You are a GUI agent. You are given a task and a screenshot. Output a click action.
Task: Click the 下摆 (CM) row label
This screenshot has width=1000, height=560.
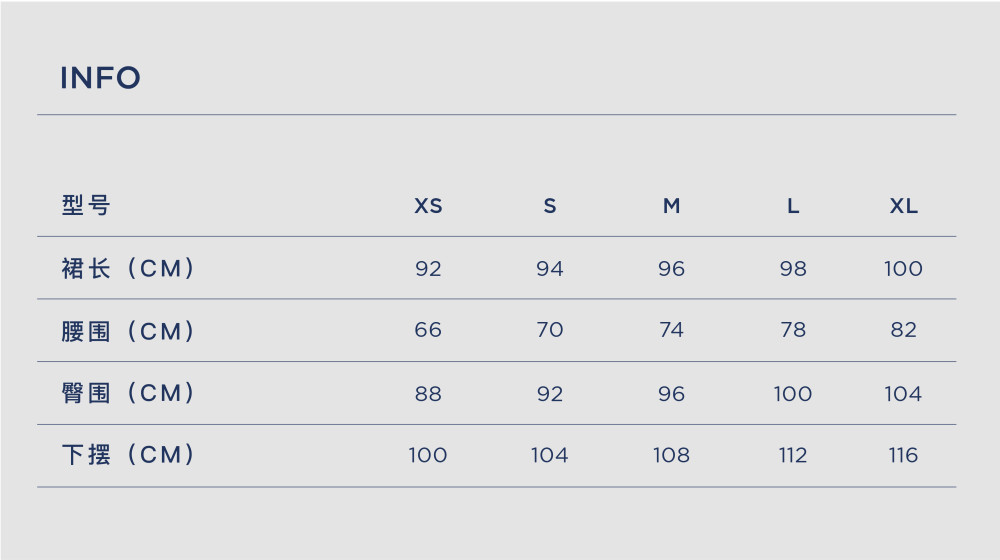(x=128, y=455)
